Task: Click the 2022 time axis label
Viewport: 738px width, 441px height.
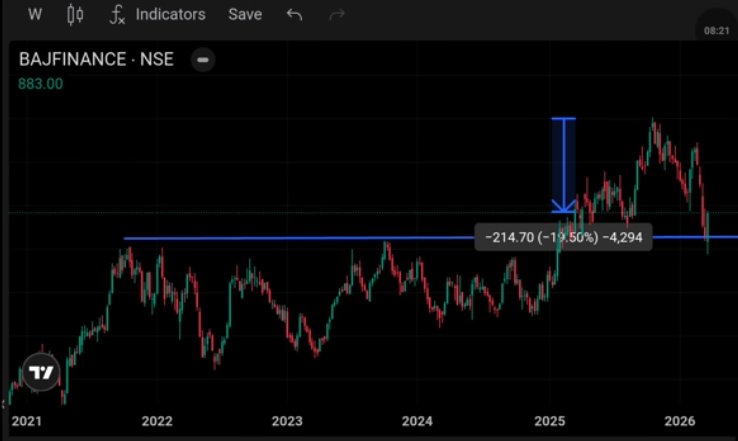Action: [x=157, y=421]
